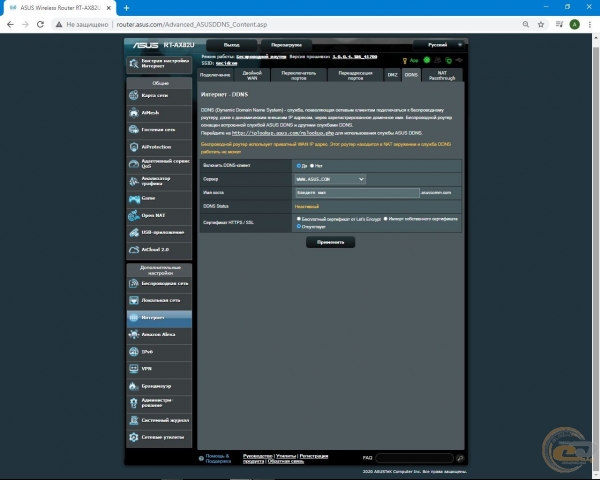This screenshot has height=480, width=600.
Task: Open Adaptive QoS service section
Action: (x=159, y=164)
